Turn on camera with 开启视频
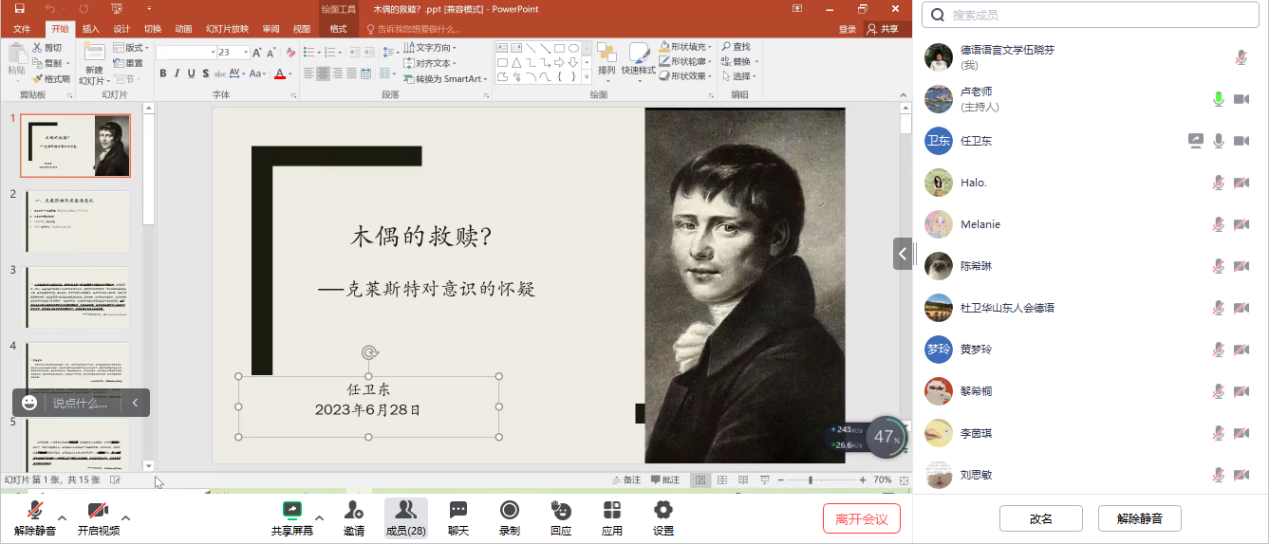This screenshot has width=1284, height=544. pos(98,511)
